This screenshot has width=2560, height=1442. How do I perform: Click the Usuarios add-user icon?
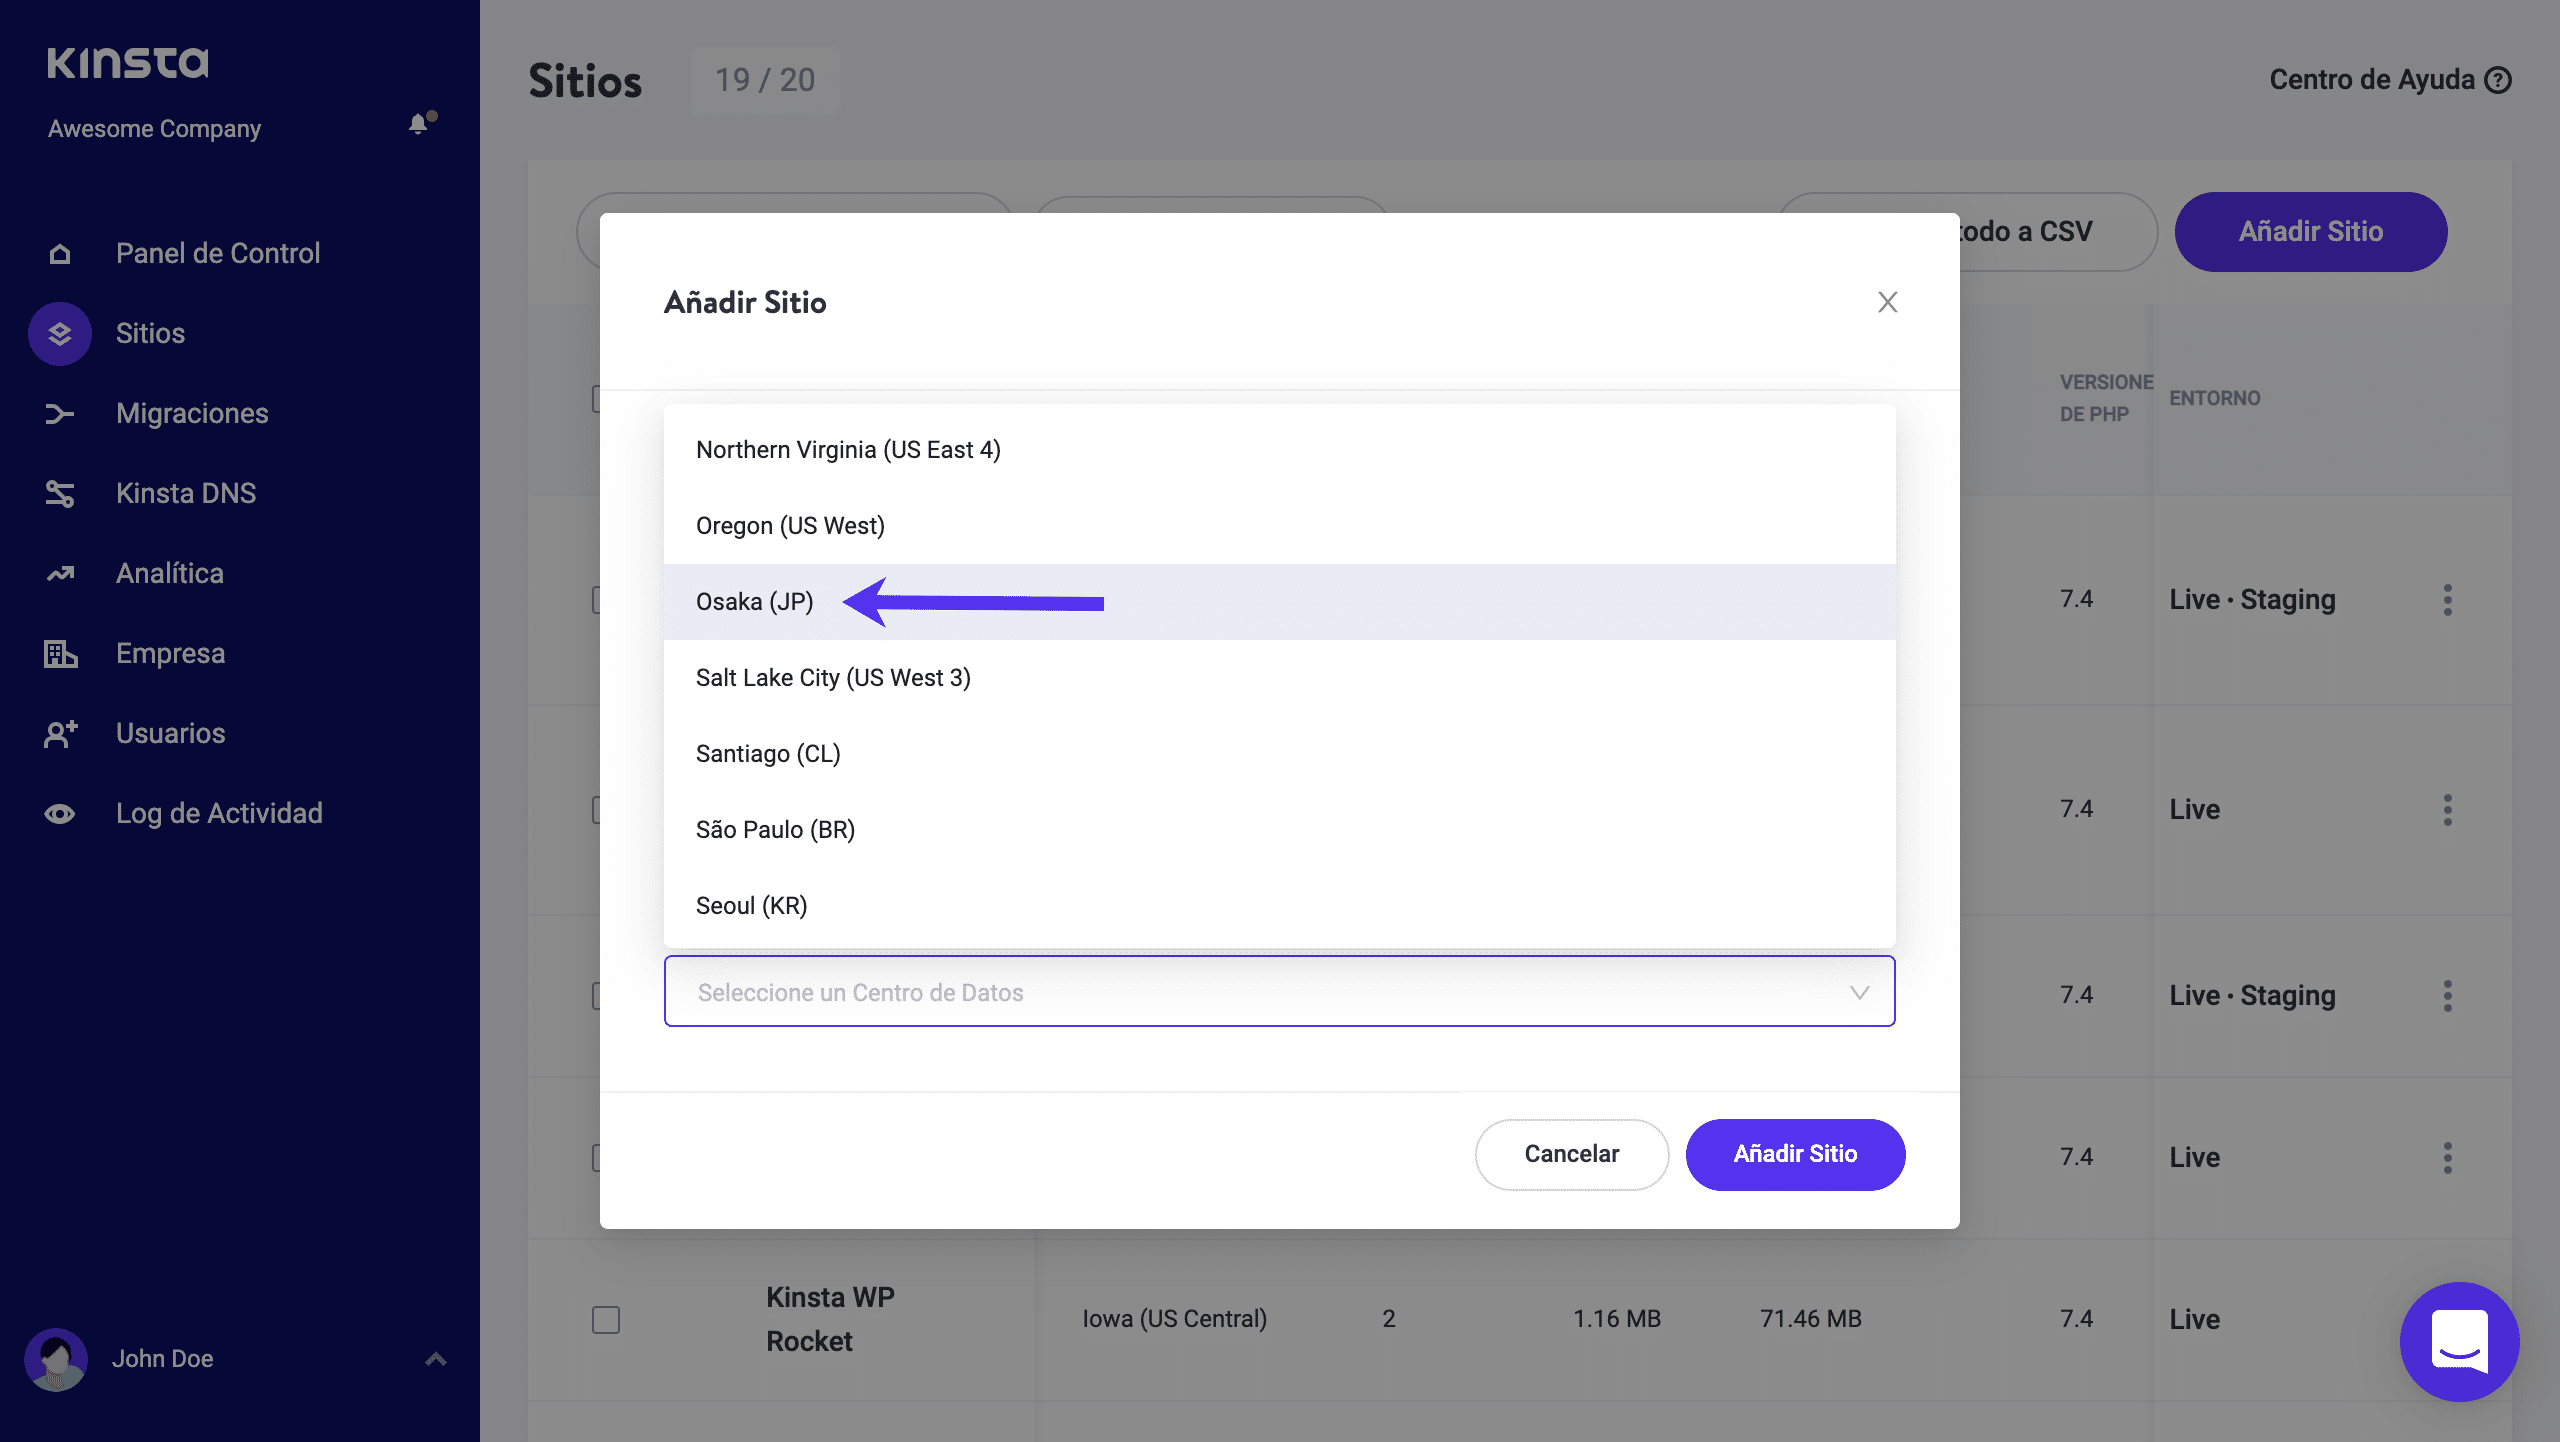[60, 734]
